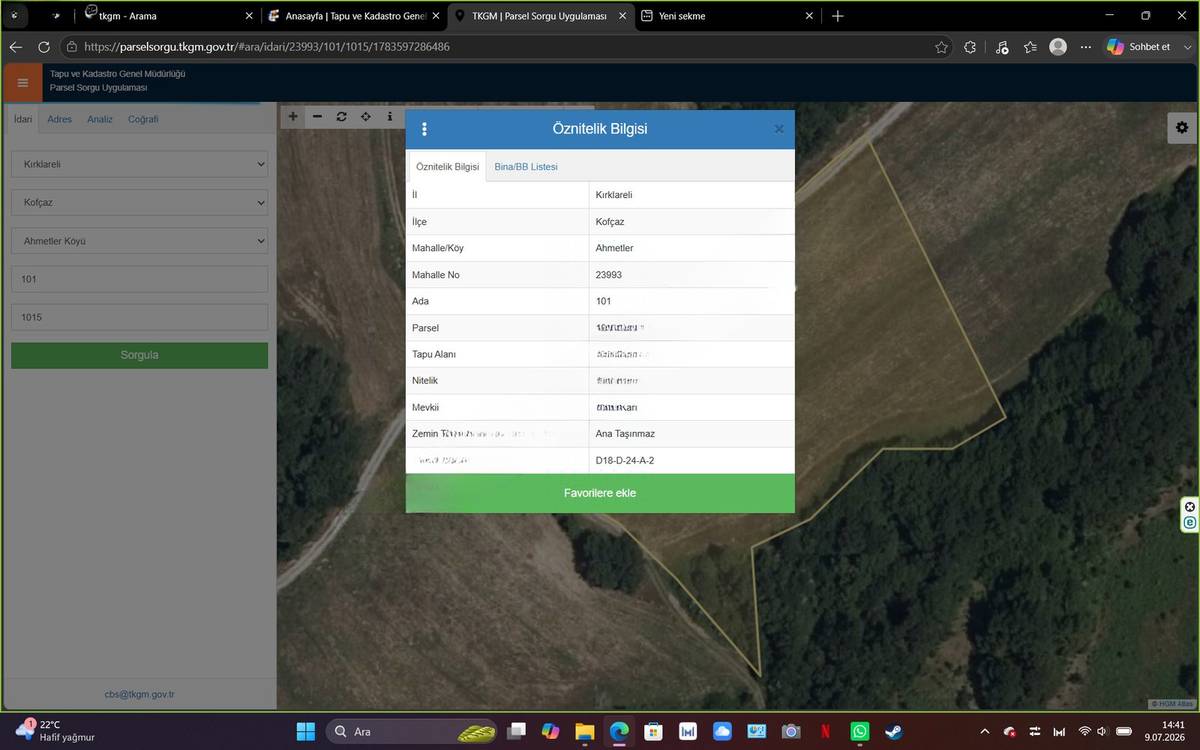Image resolution: width=1200 pixels, height=750 pixels.
Task: Expand the Ahmetler Köyü neighborhood dropdown
Action: coord(140,241)
